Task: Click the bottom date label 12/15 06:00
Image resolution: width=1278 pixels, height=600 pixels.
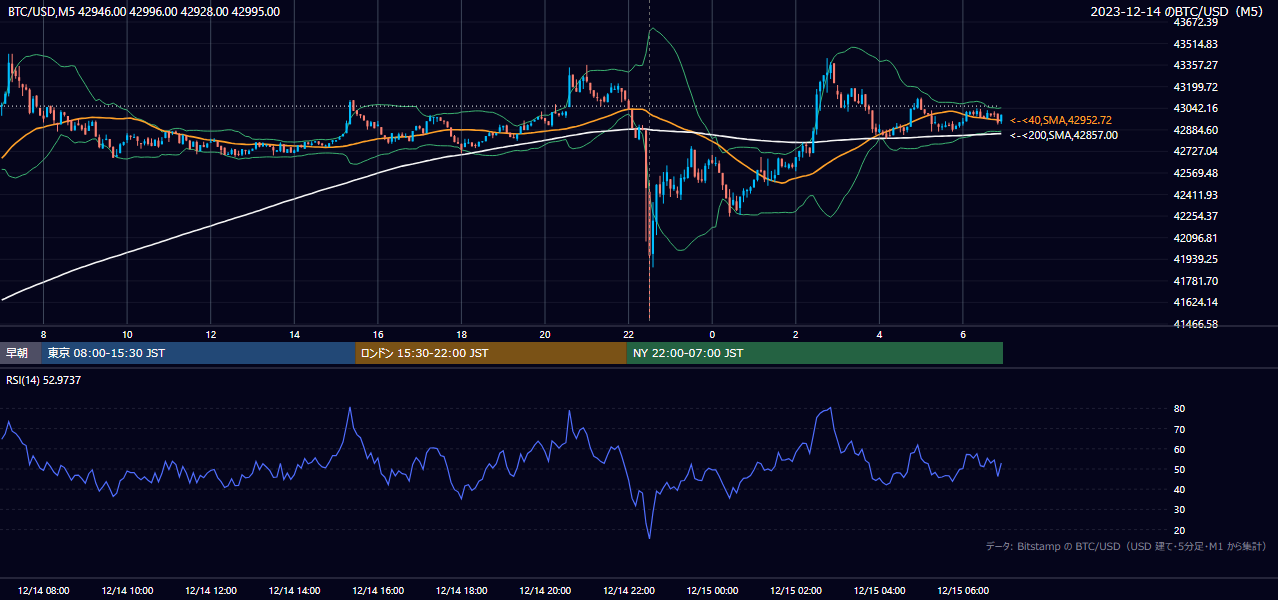Action: pyautogui.click(x=963, y=591)
